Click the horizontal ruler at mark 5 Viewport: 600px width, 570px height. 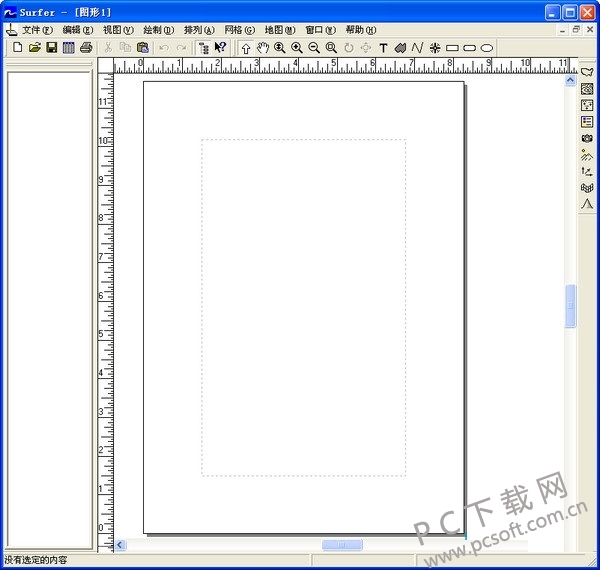[333, 65]
